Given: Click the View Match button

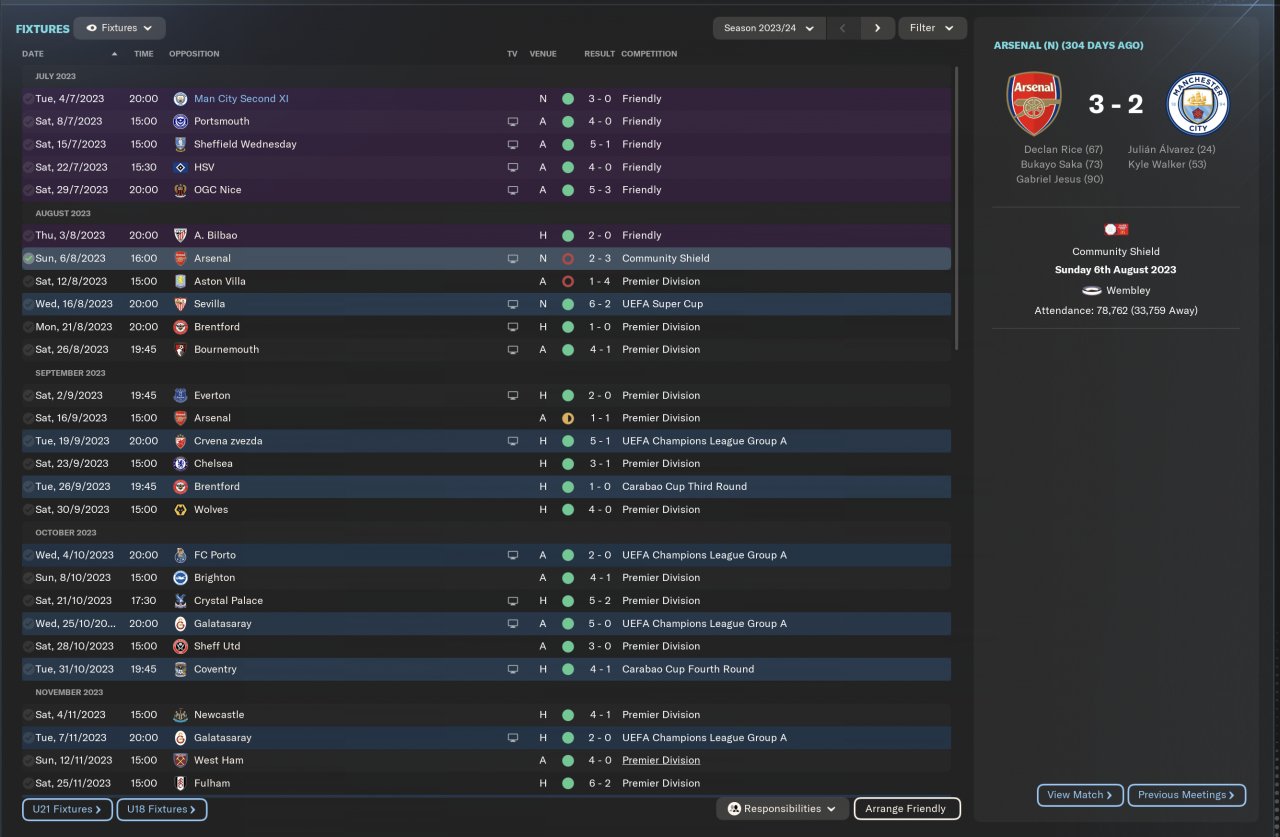Looking at the screenshot, I should click(1080, 795).
